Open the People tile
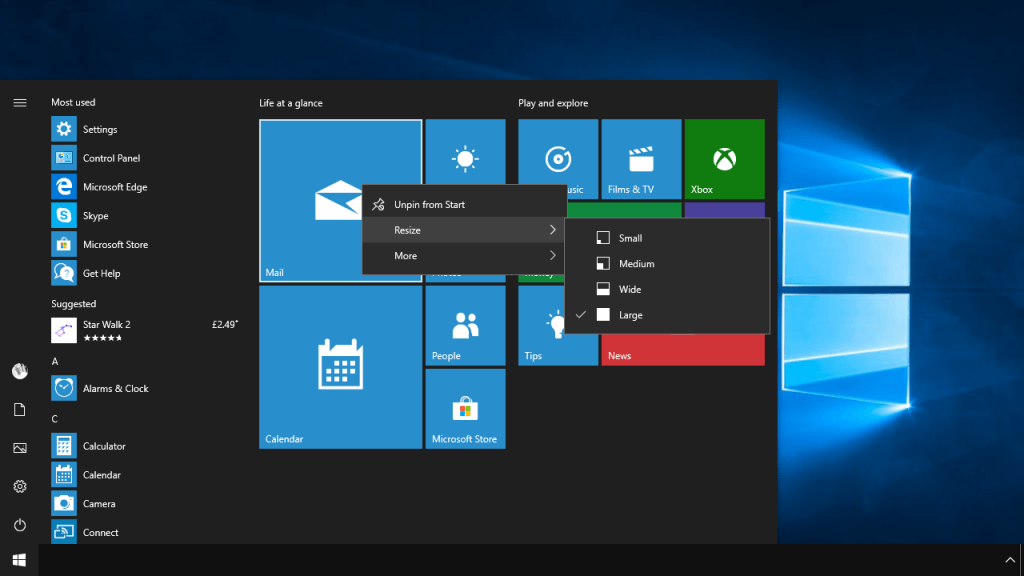1024x576 pixels. (x=465, y=325)
